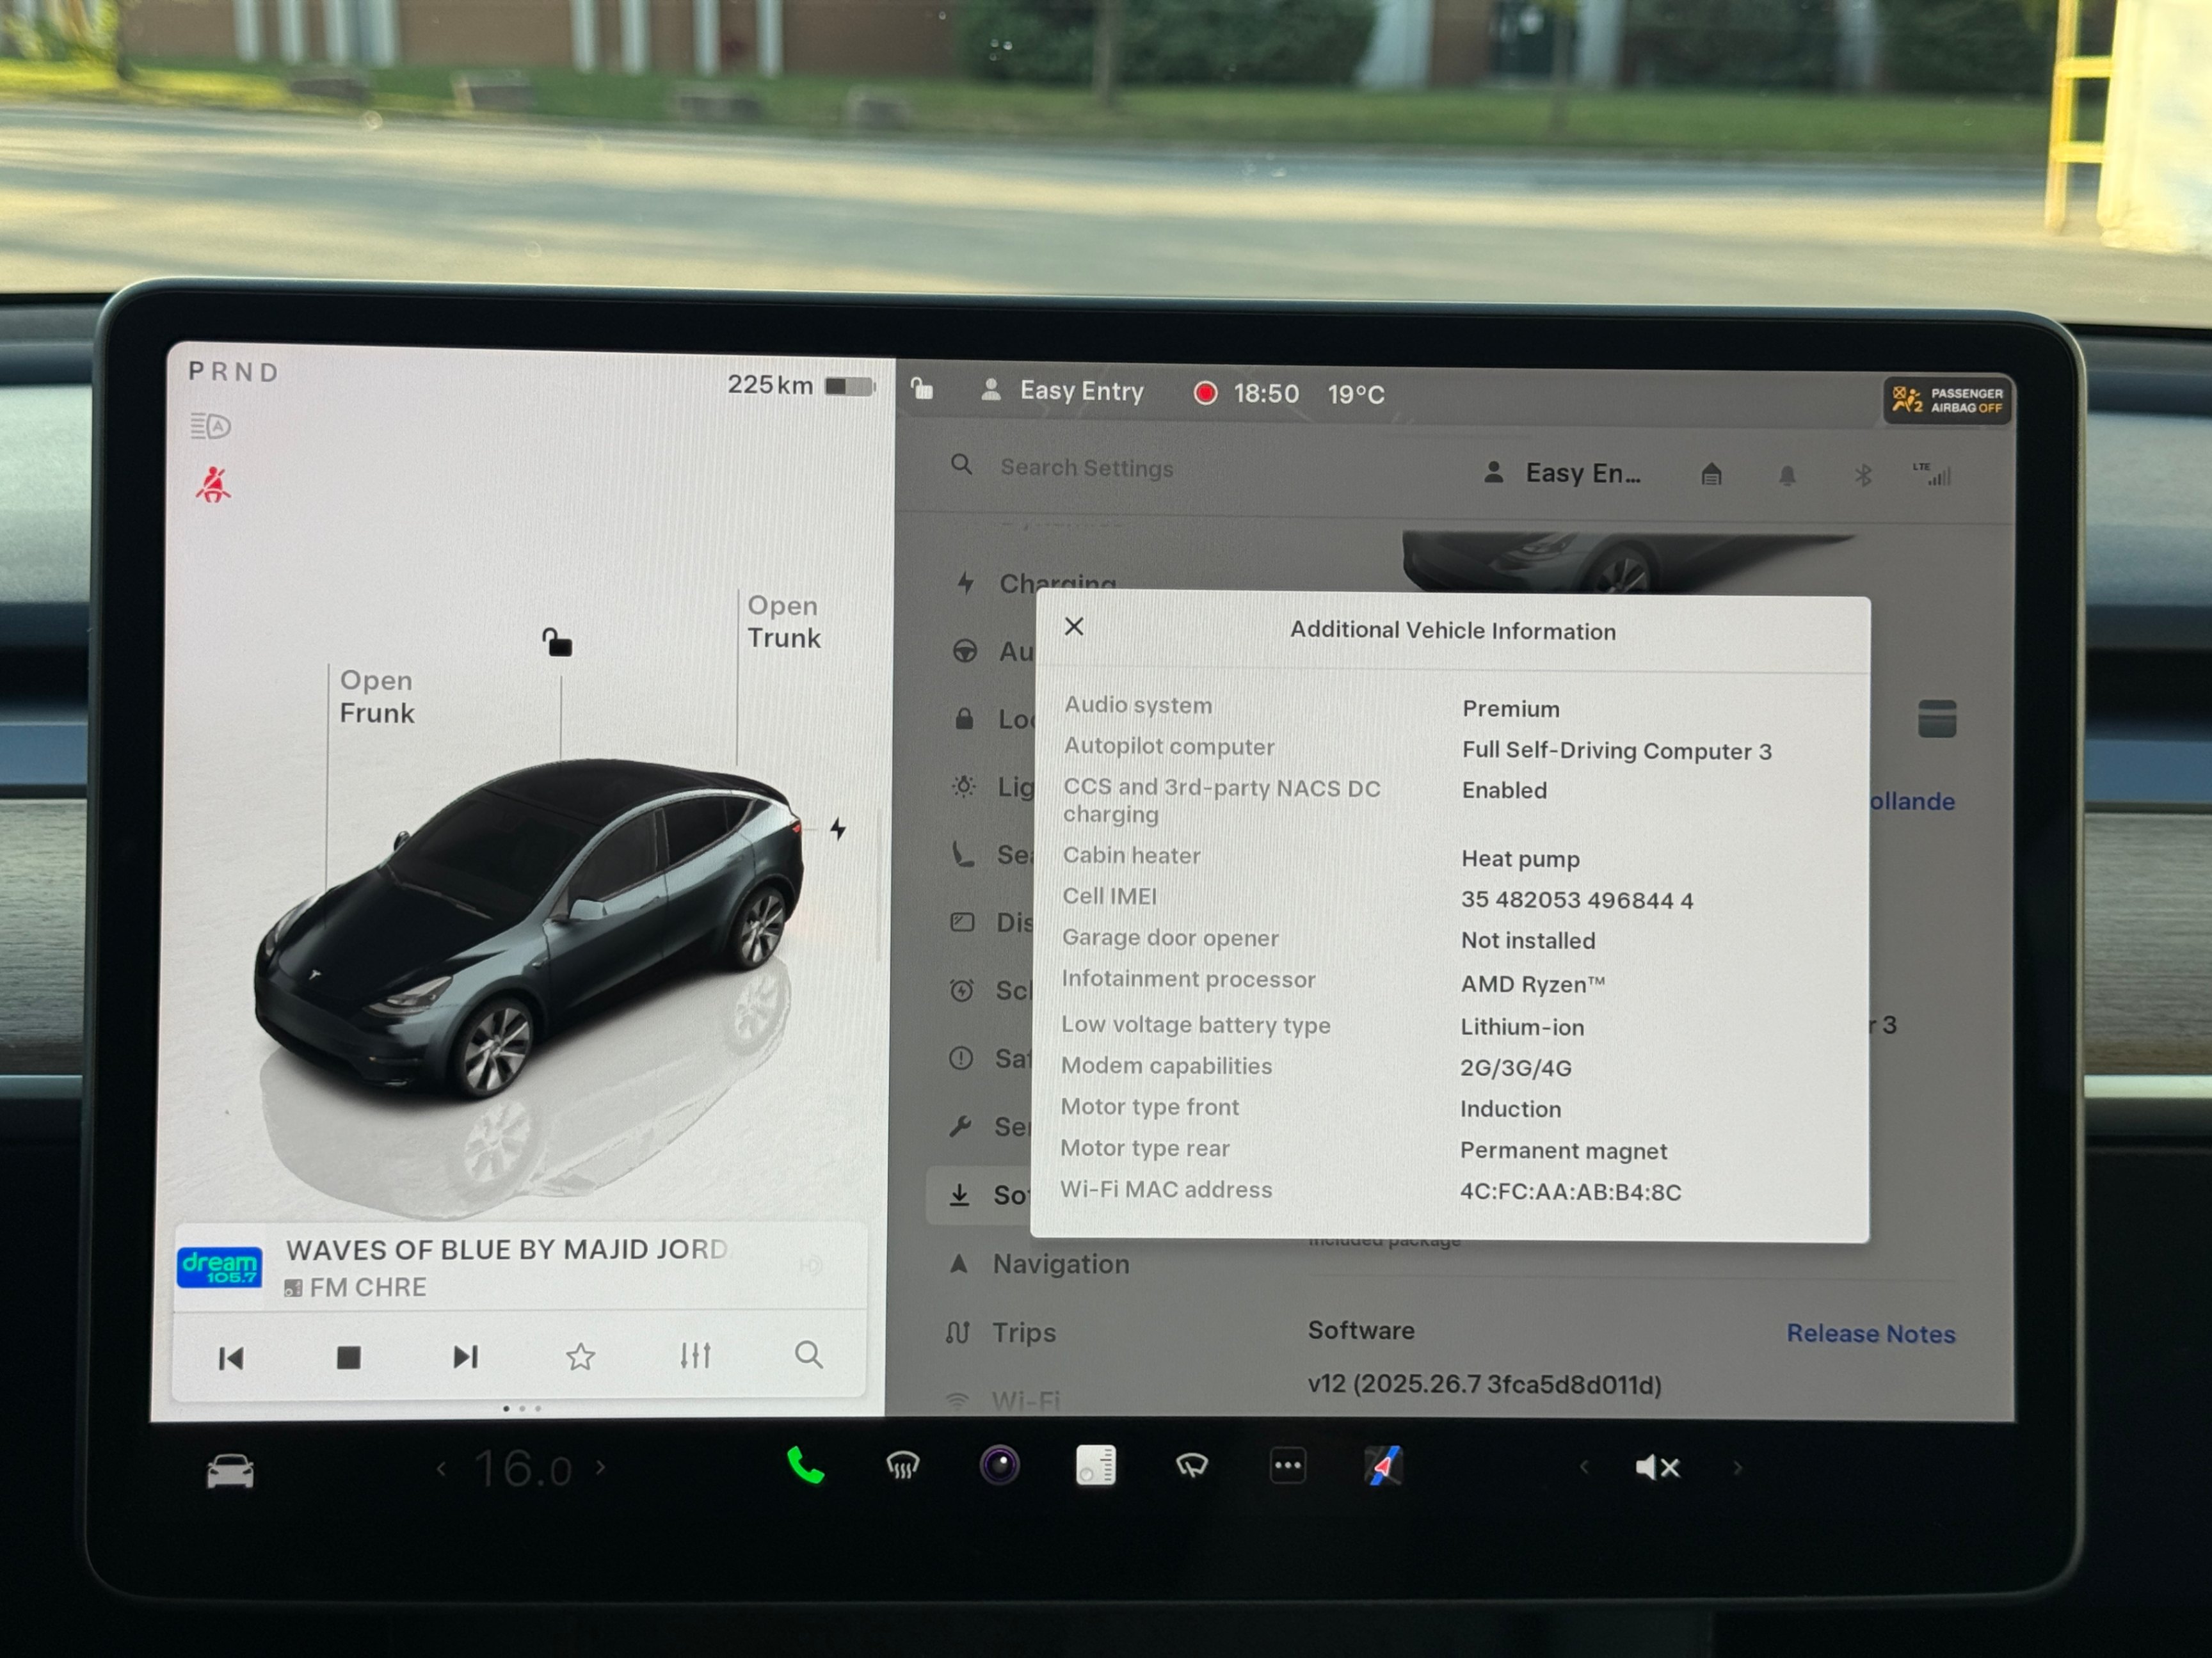The width and height of the screenshot is (2212, 1658).
Task: Tap the Search Settings field
Action: click(x=1086, y=468)
